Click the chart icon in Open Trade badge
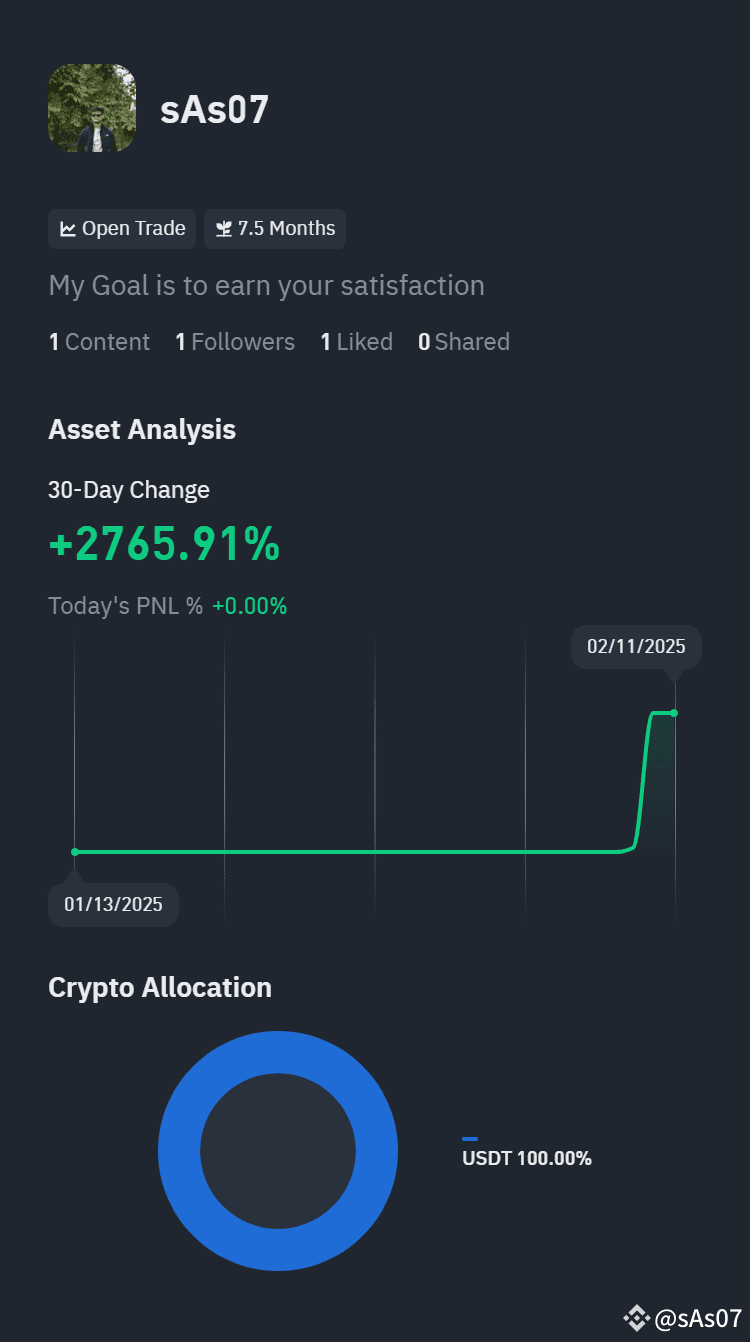The image size is (750, 1342). [68, 229]
